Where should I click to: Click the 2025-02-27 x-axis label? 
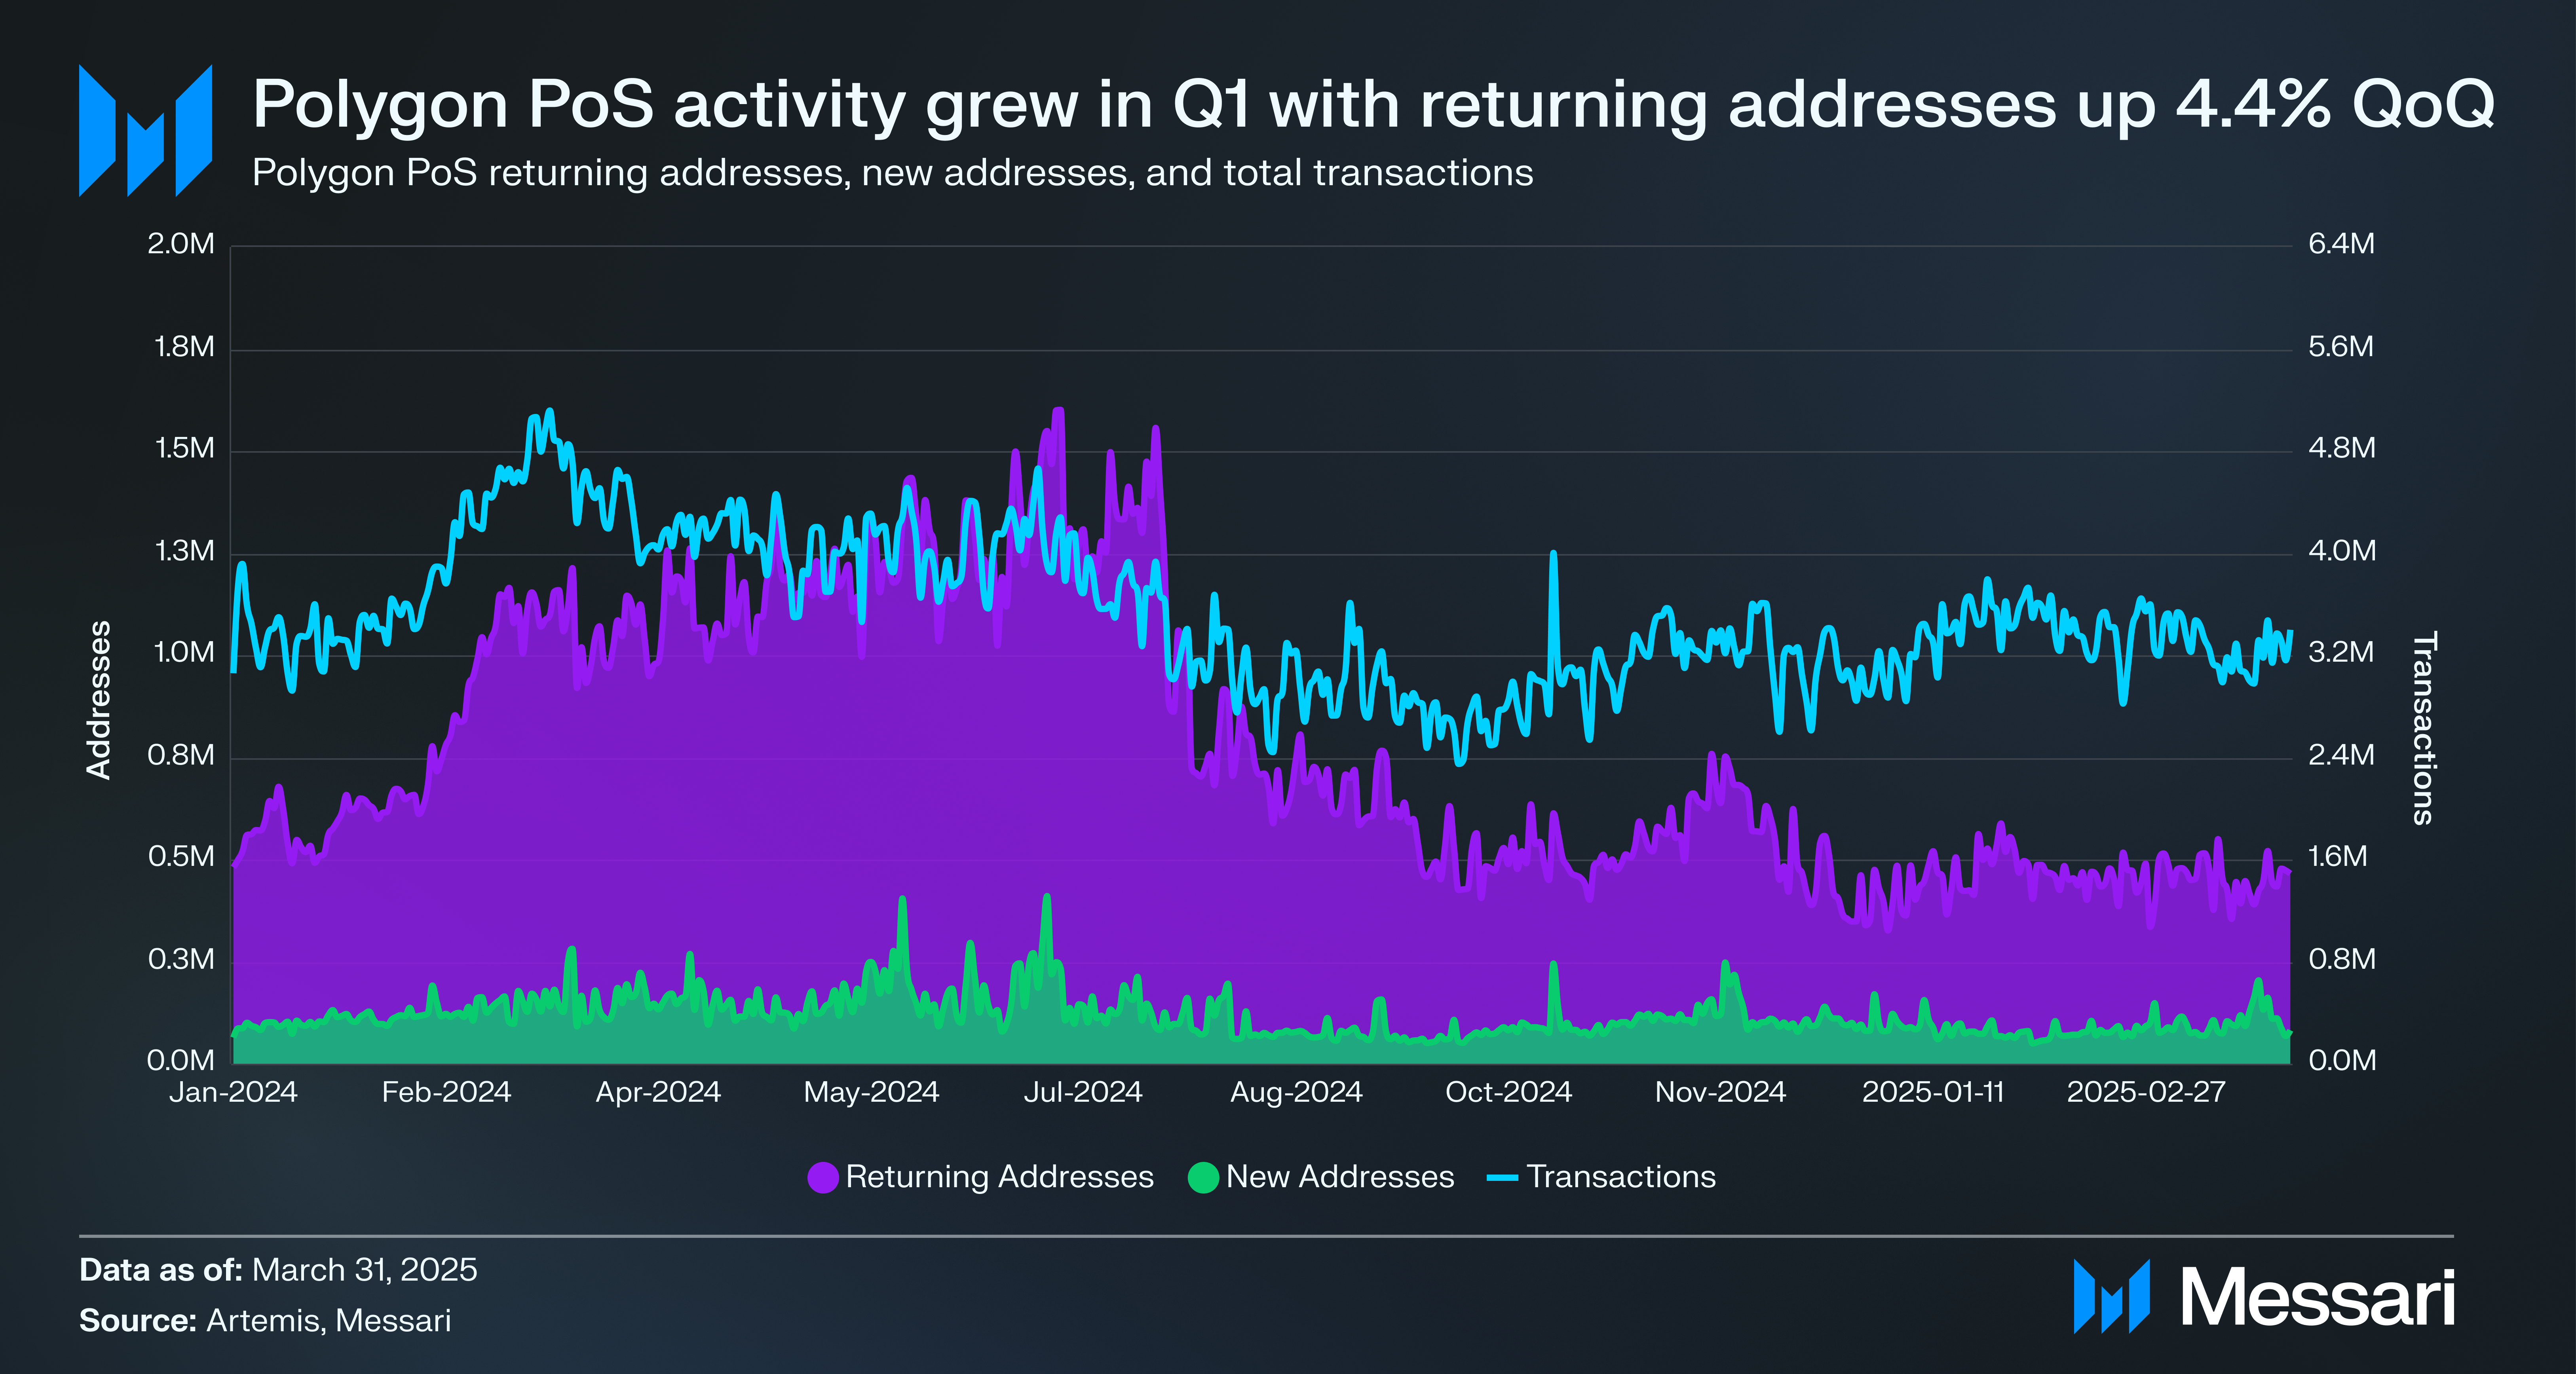click(x=2146, y=1091)
